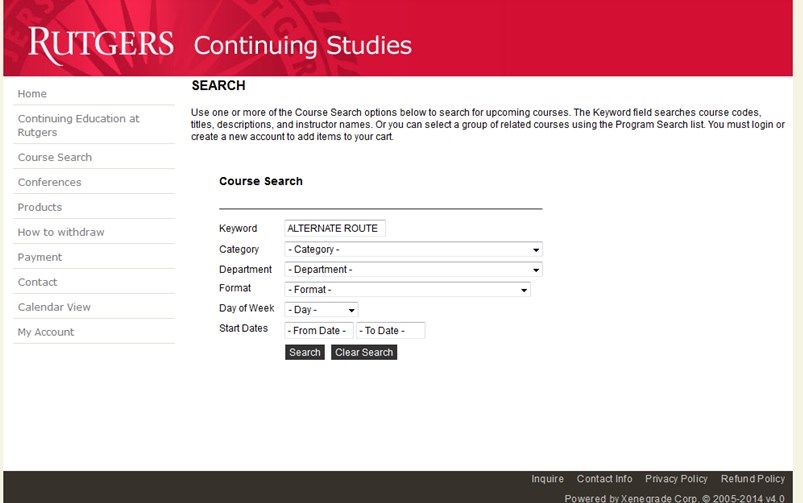Image resolution: width=803 pixels, height=503 pixels.
Task: Open Continuing Education at Rutgers page
Action: (78, 125)
